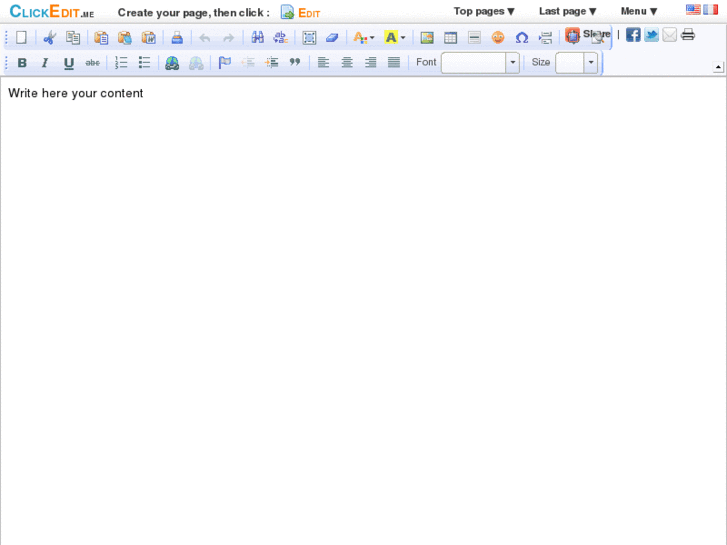The height and width of the screenshot is (545, 727).
Task: Open the Replace text tool
Action: click(x=281, y=38)
